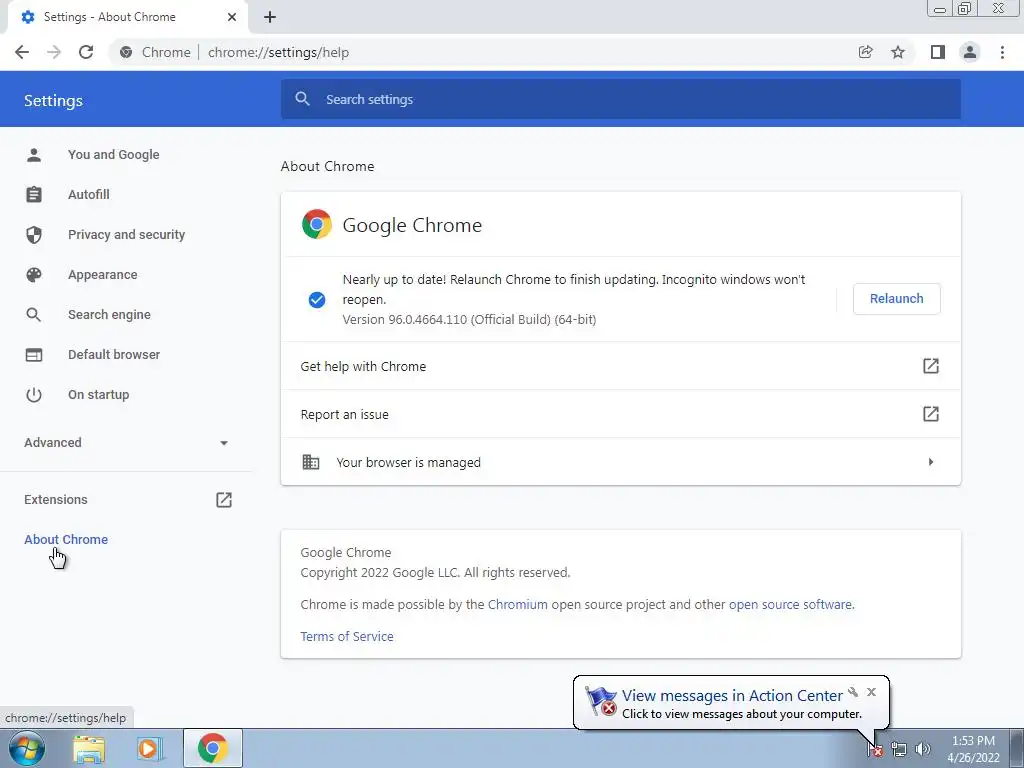Image resolution: width=1024 pixels, height=768 pixels.
Task: Click View messages in Action Center
Action: point(732,696)
